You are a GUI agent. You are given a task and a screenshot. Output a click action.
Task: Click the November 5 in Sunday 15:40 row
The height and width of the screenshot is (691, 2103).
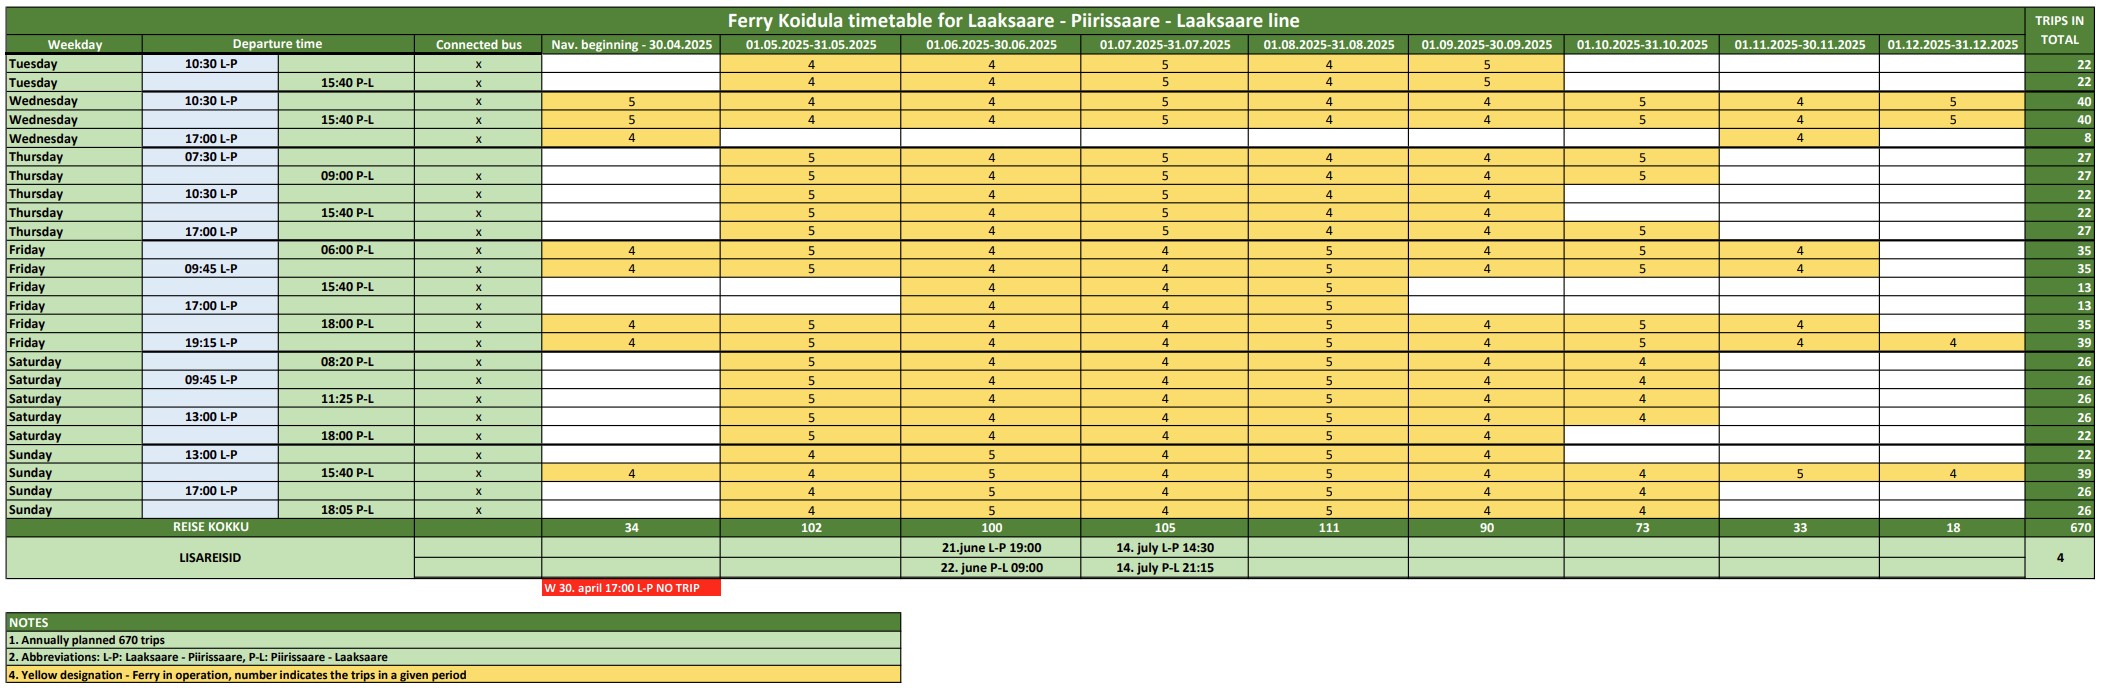1800,473
